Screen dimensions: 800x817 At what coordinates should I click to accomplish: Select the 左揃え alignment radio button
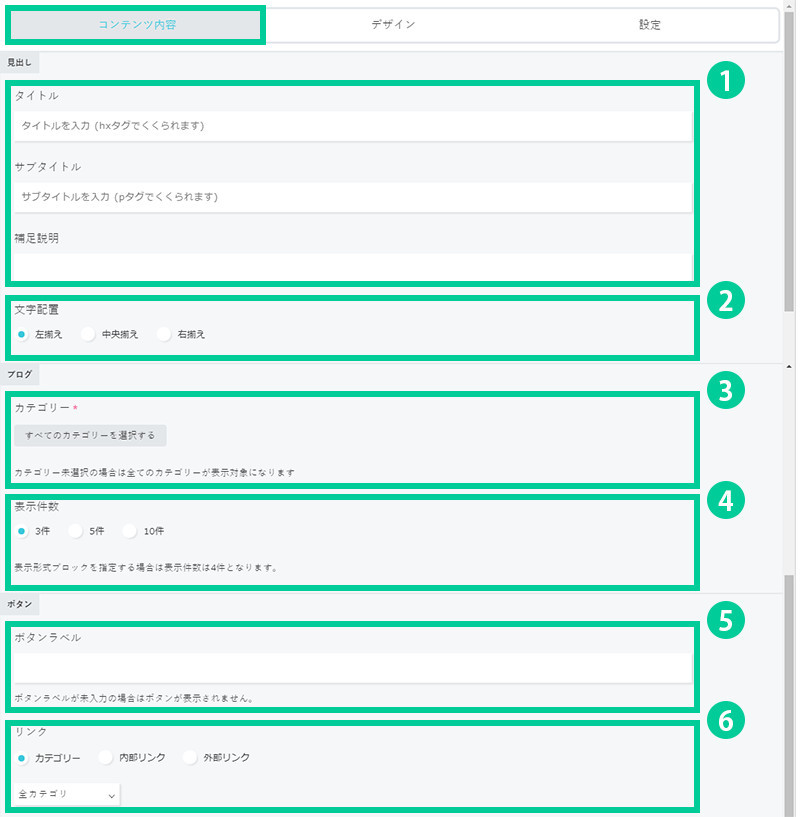(23, 334)
